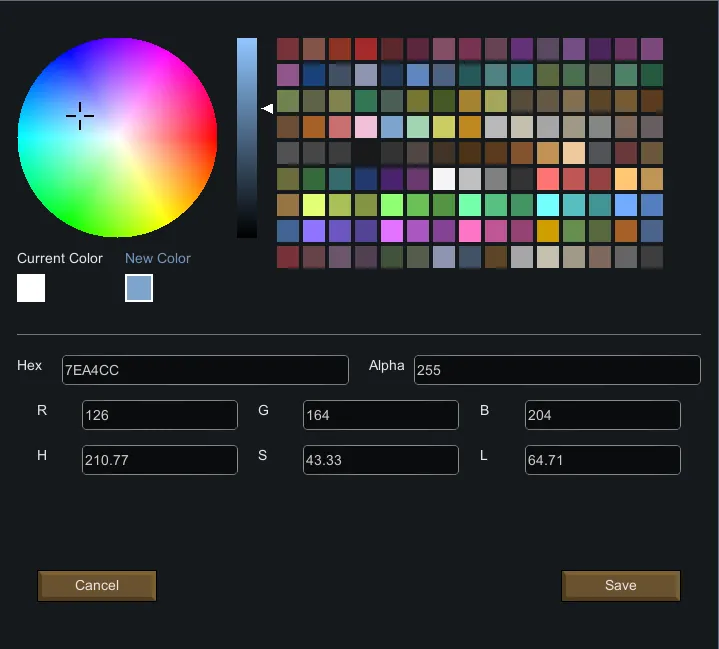This screenshot has width=719, height=649.
Task: Click the R (red) value field
Action: (160, 415)
